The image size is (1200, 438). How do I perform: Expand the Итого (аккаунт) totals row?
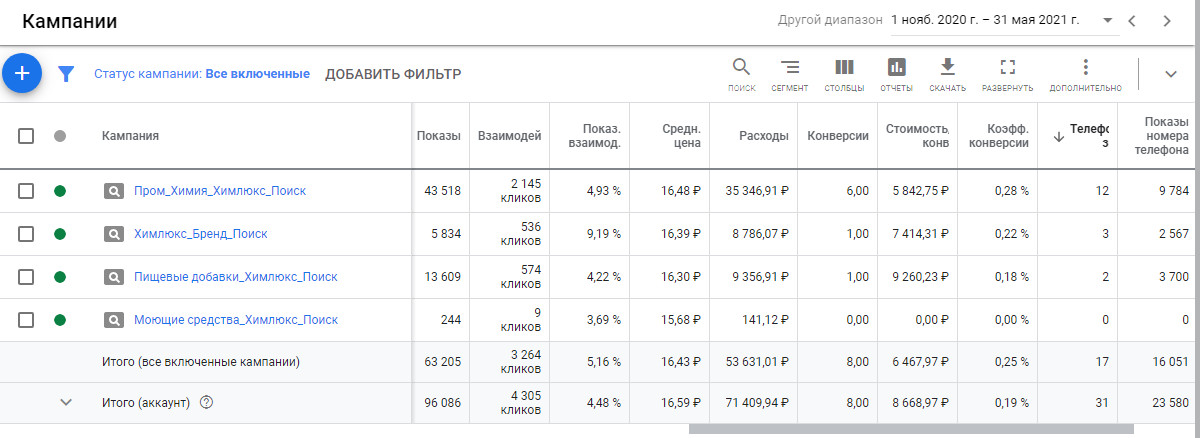[x=66, y=402]
